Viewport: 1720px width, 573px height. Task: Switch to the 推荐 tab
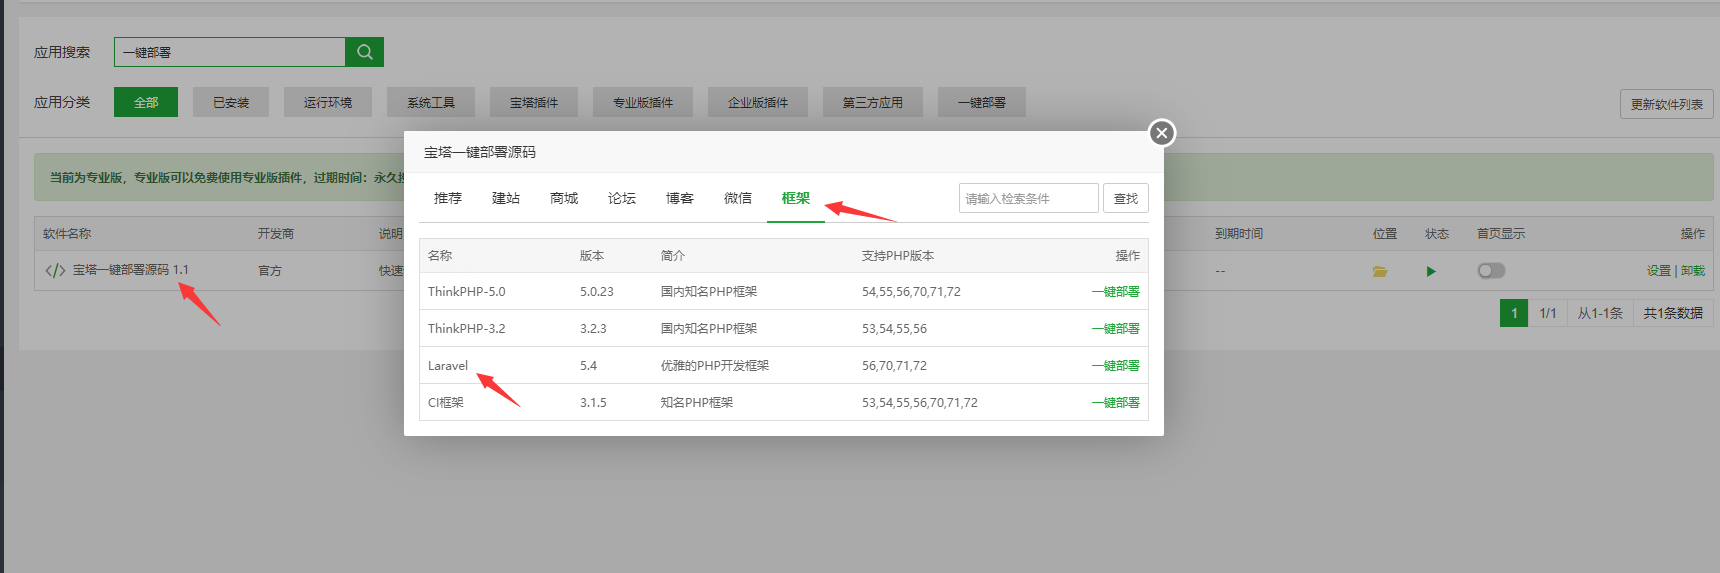[447, 198]
